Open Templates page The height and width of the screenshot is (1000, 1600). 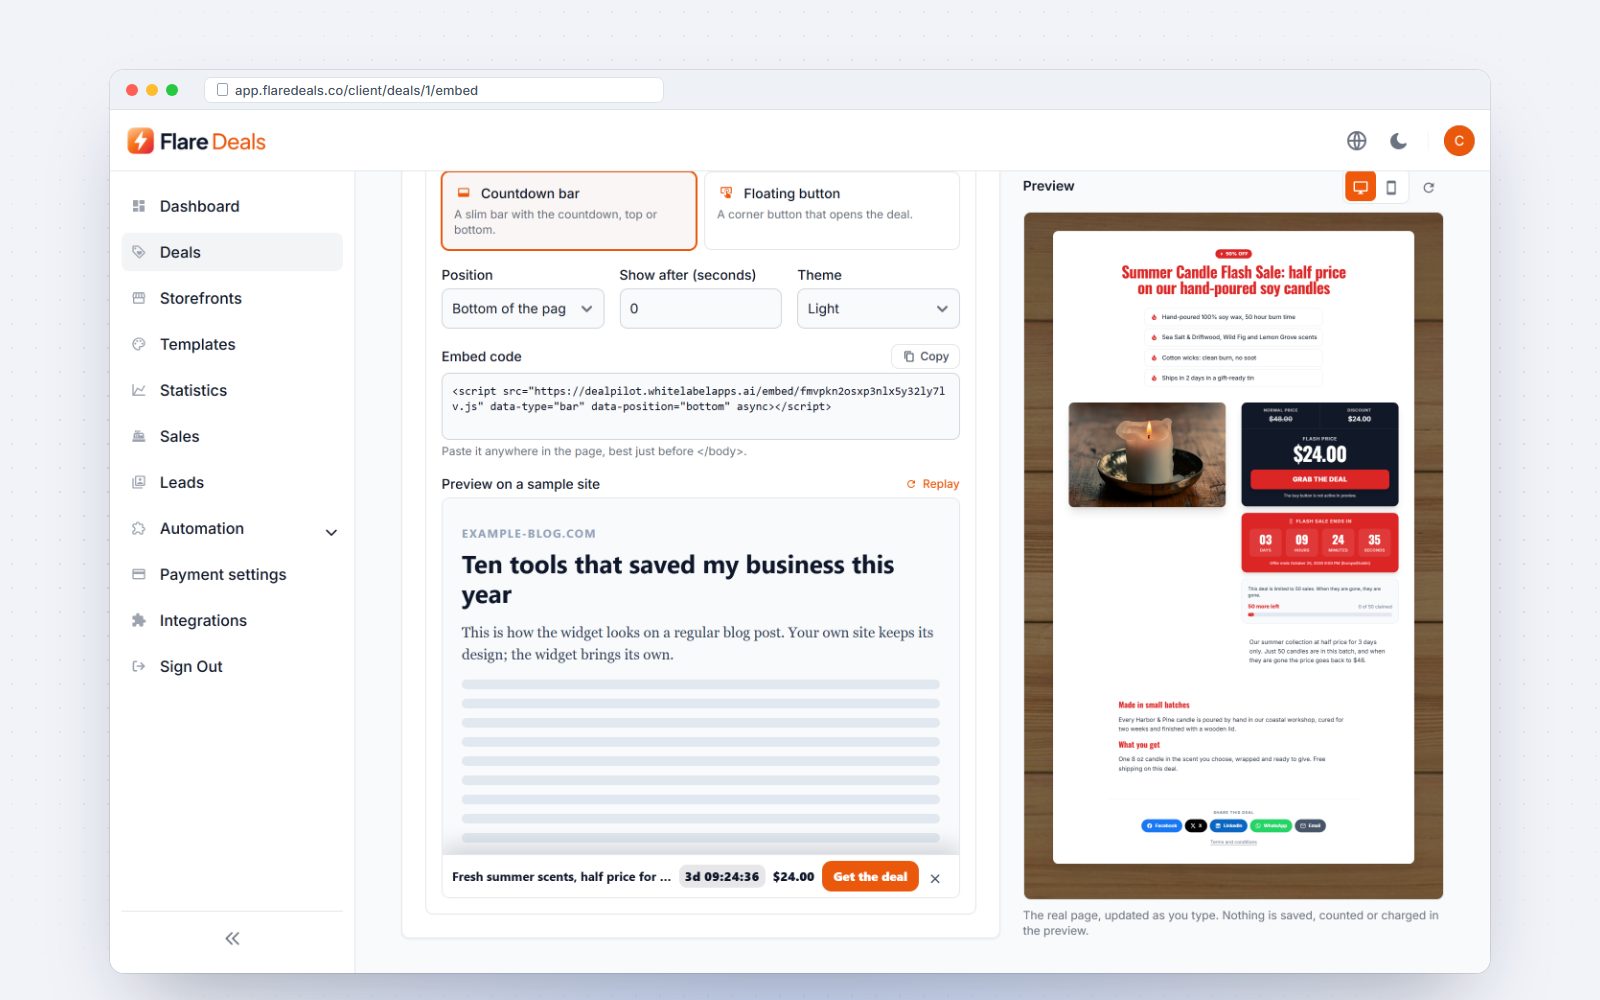(232, 344)
